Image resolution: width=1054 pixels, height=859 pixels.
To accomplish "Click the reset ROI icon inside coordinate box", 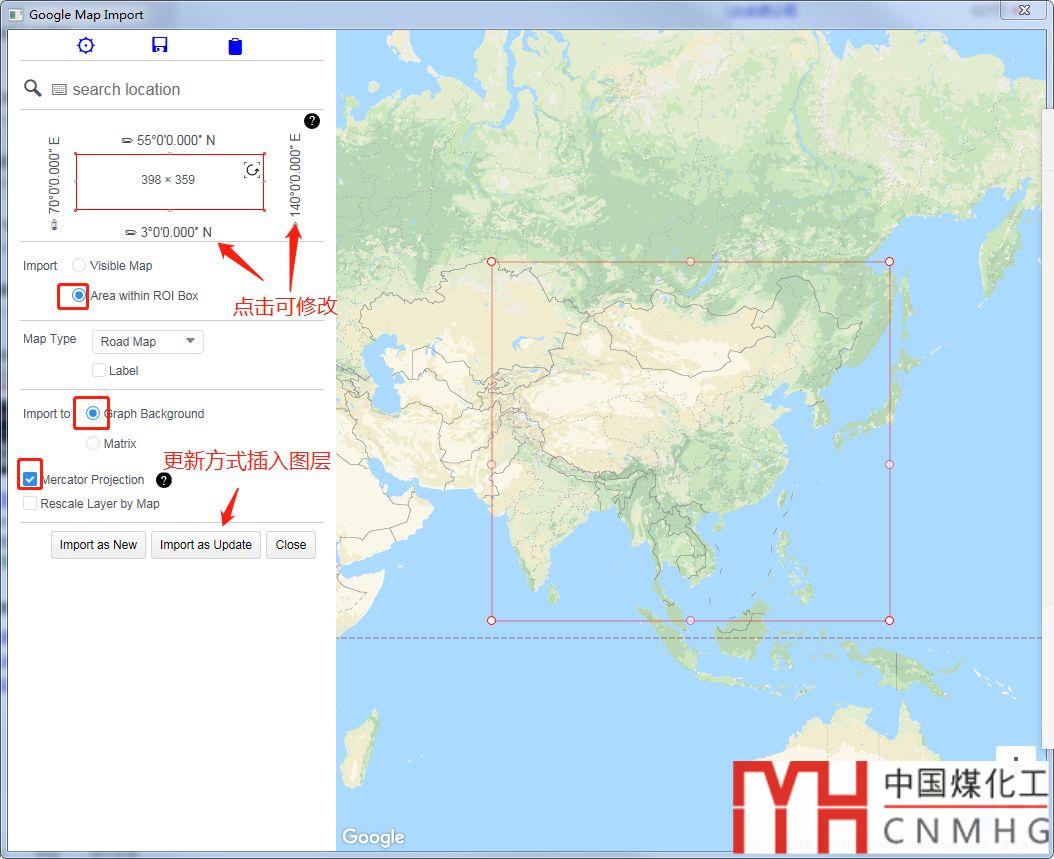I will point(252,170).
